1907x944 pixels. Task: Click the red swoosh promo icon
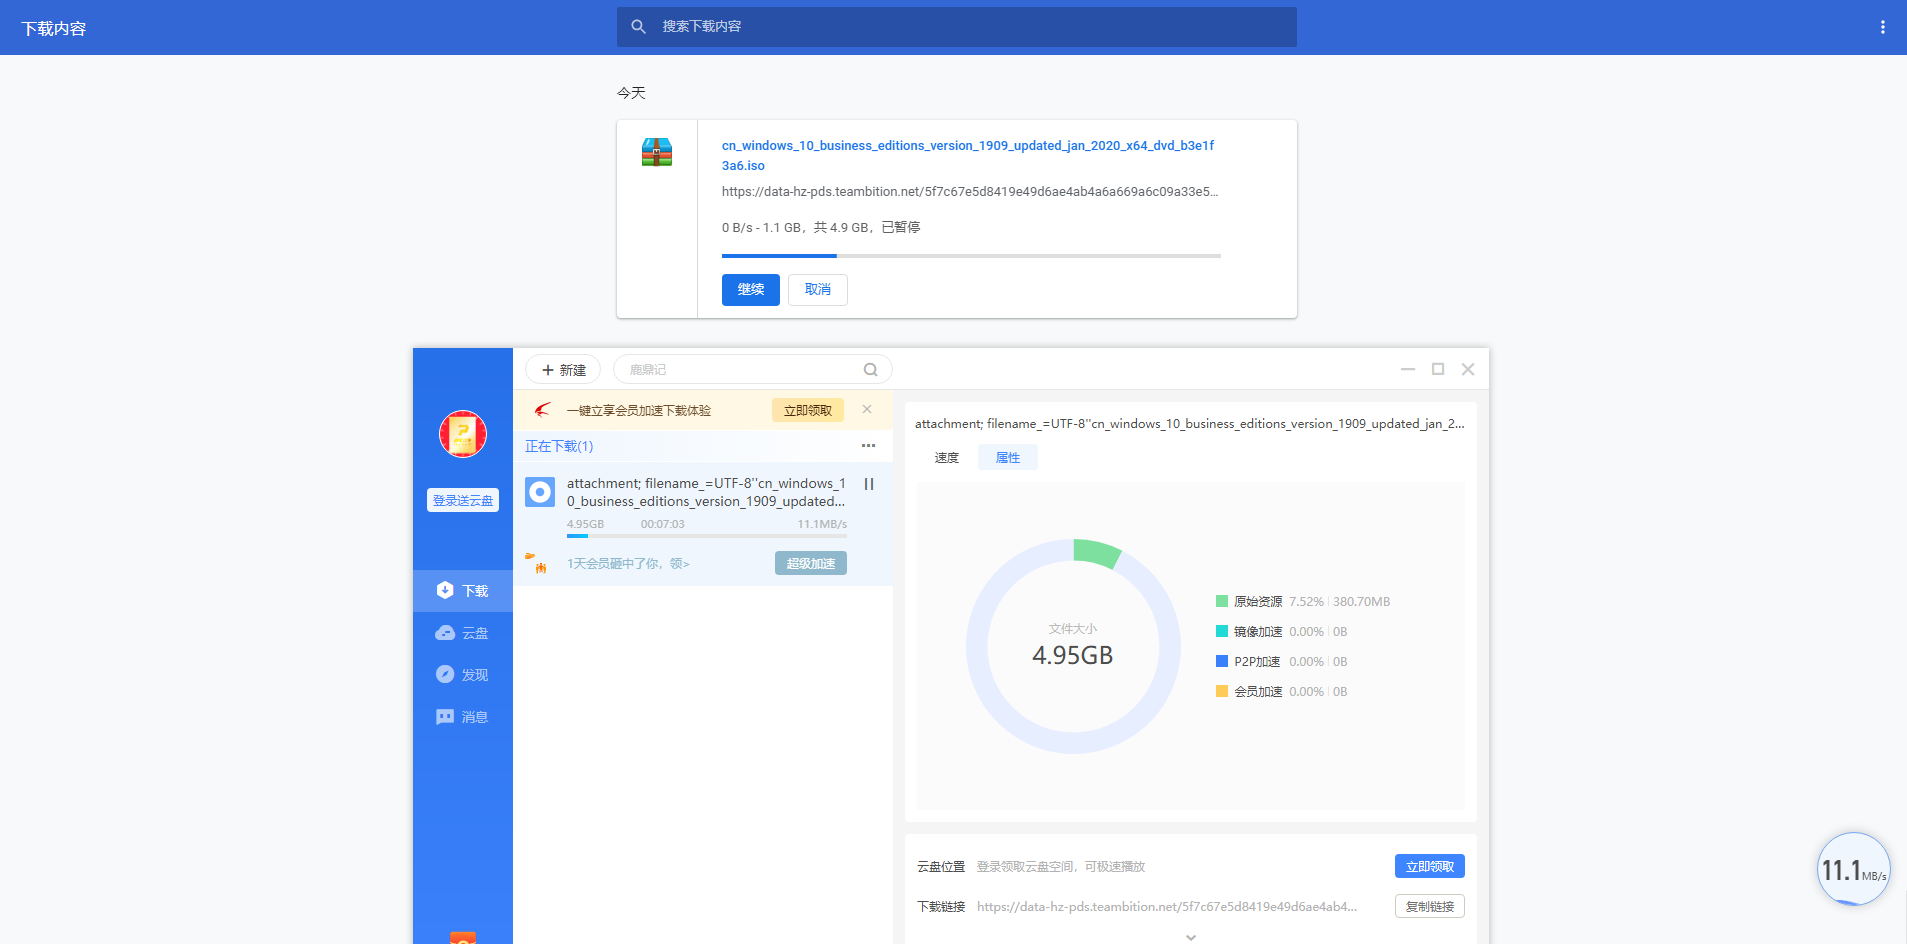(543, 410)
